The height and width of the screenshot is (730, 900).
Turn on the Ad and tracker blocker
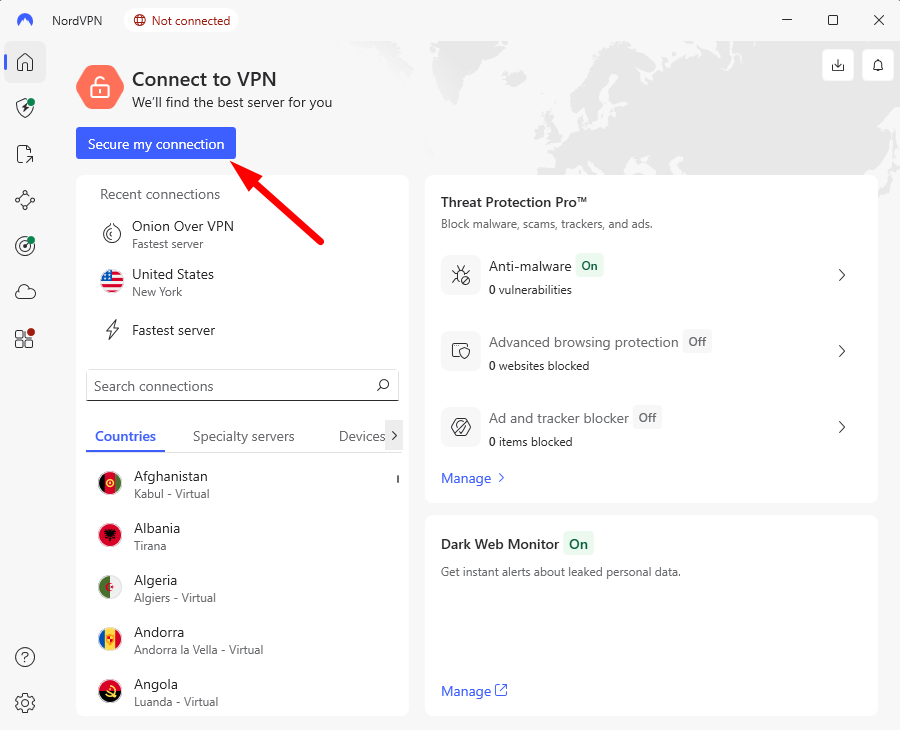point(647,417)
